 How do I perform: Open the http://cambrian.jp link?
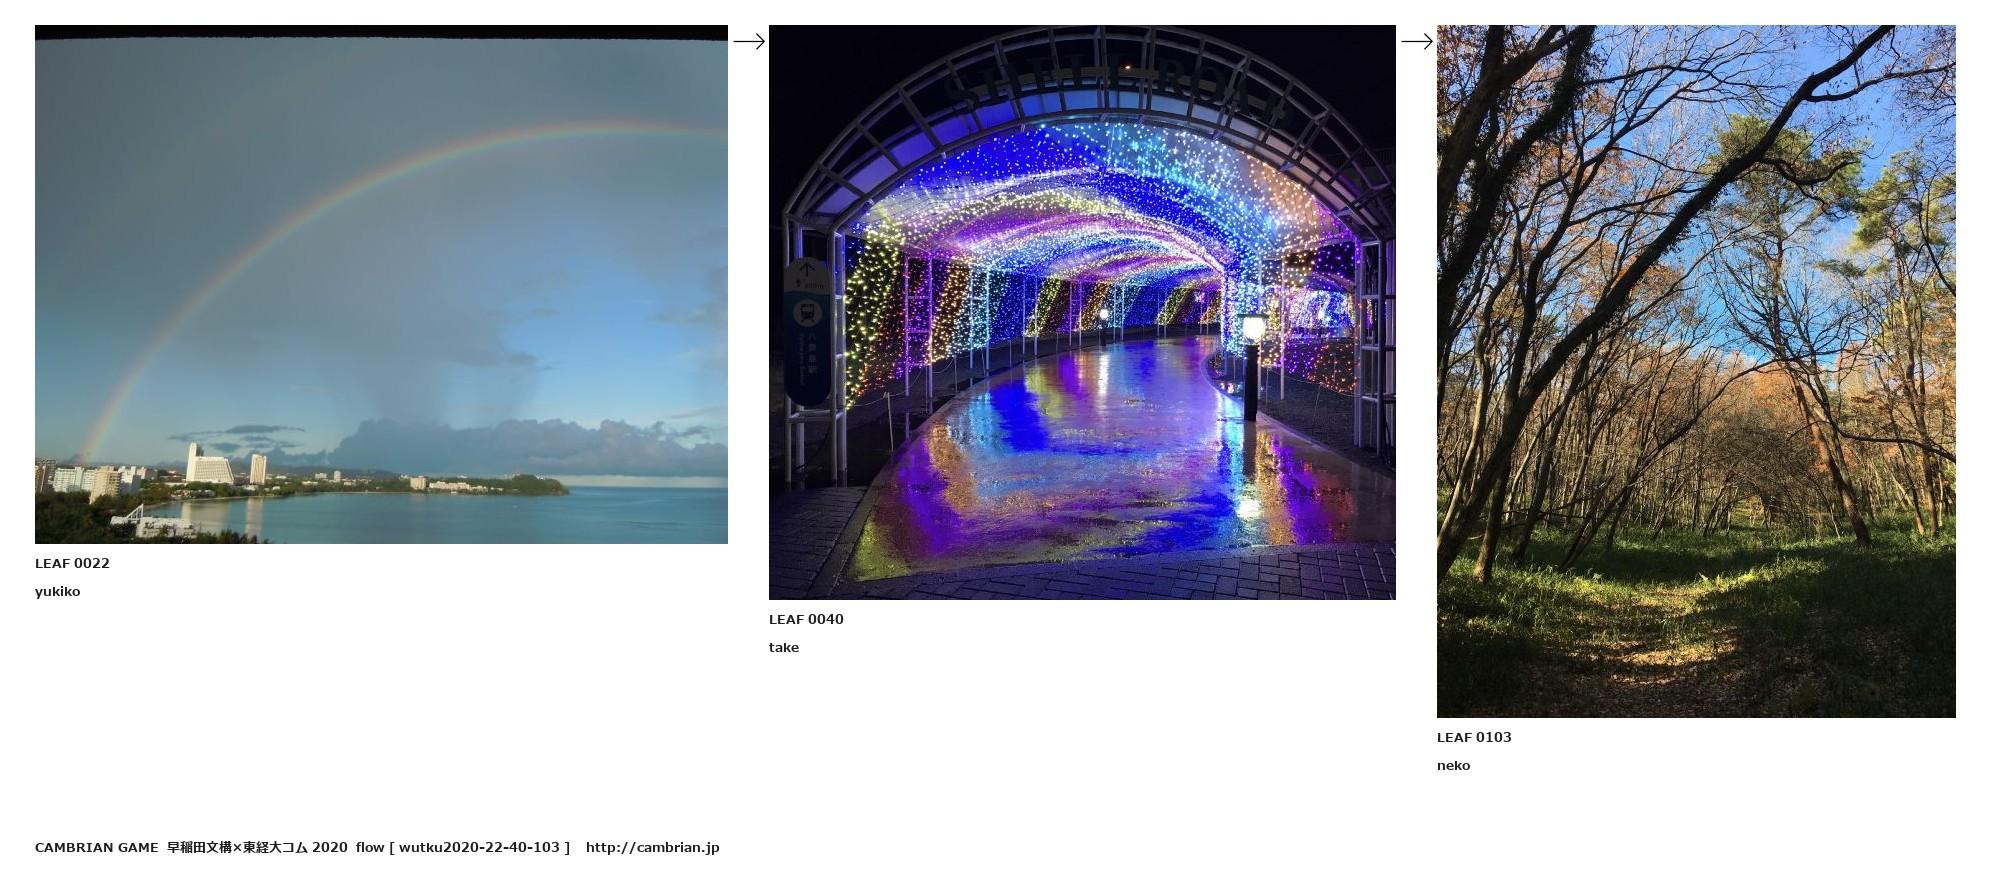coord(652,847)
